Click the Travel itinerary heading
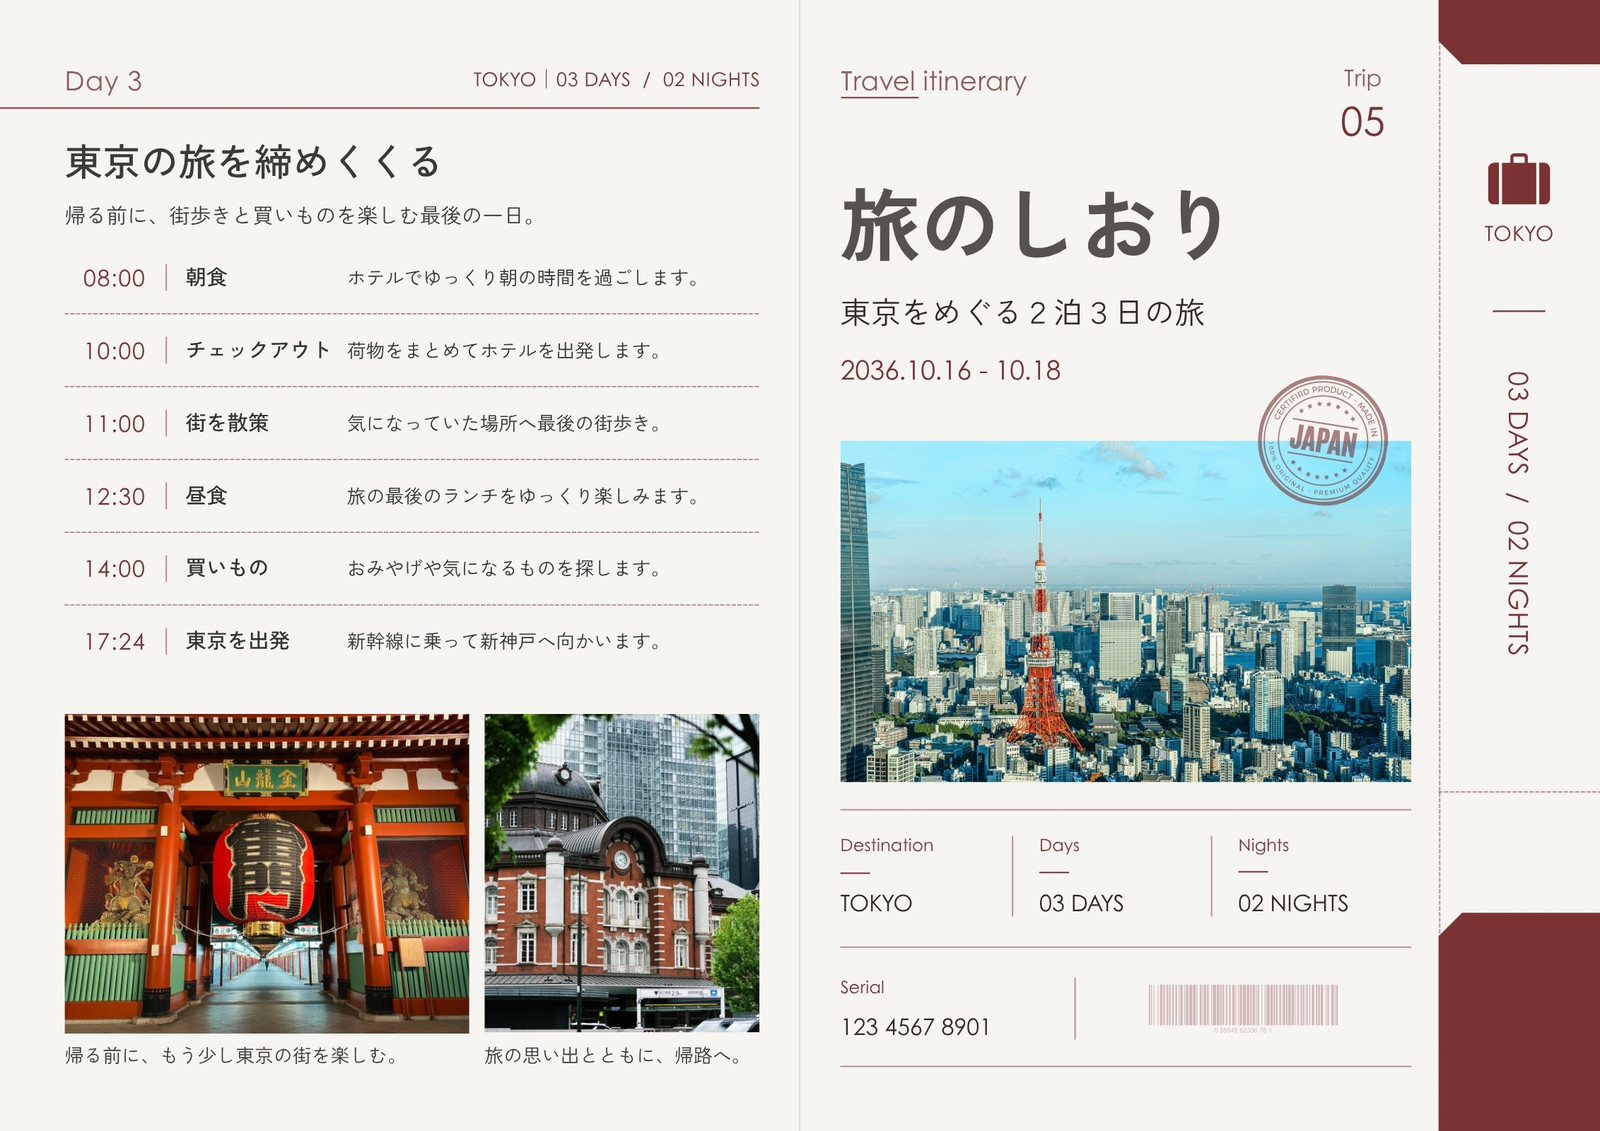 [x=933, y=81]
